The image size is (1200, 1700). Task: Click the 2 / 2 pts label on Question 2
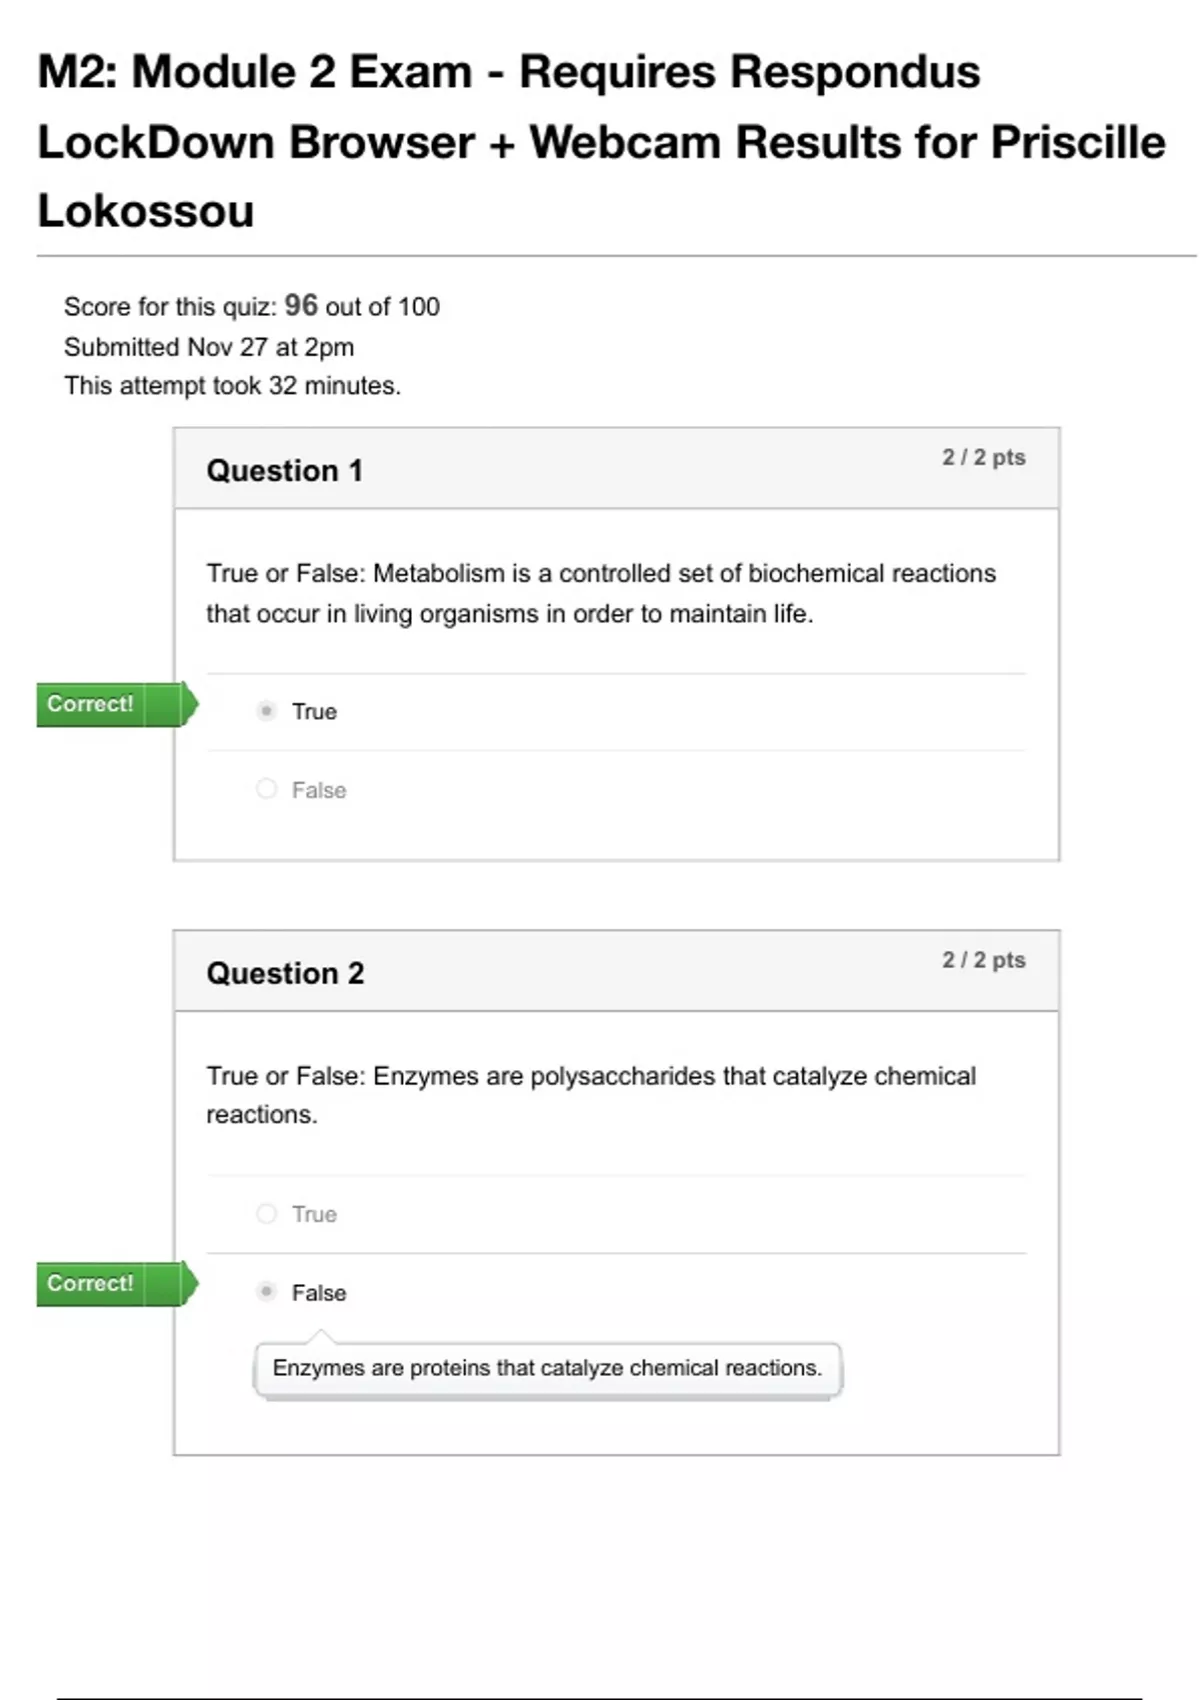tap(983, 960)
